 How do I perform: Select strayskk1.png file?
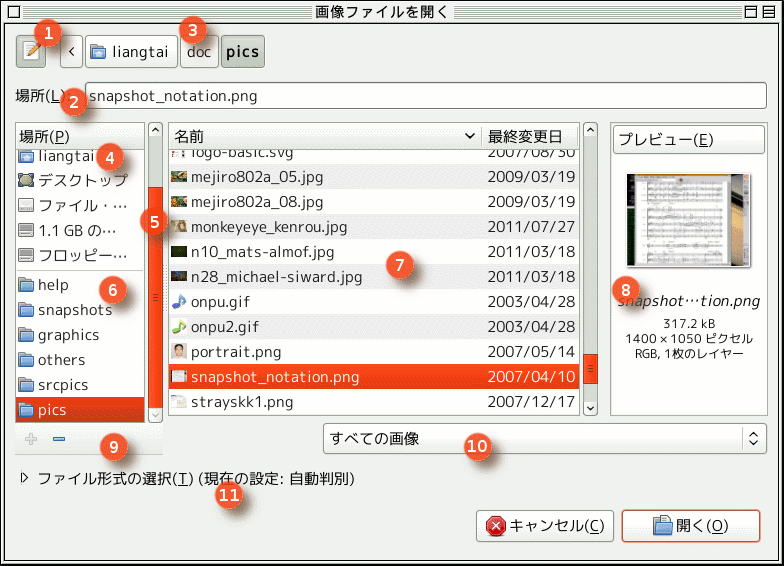[x=374, y=402]
